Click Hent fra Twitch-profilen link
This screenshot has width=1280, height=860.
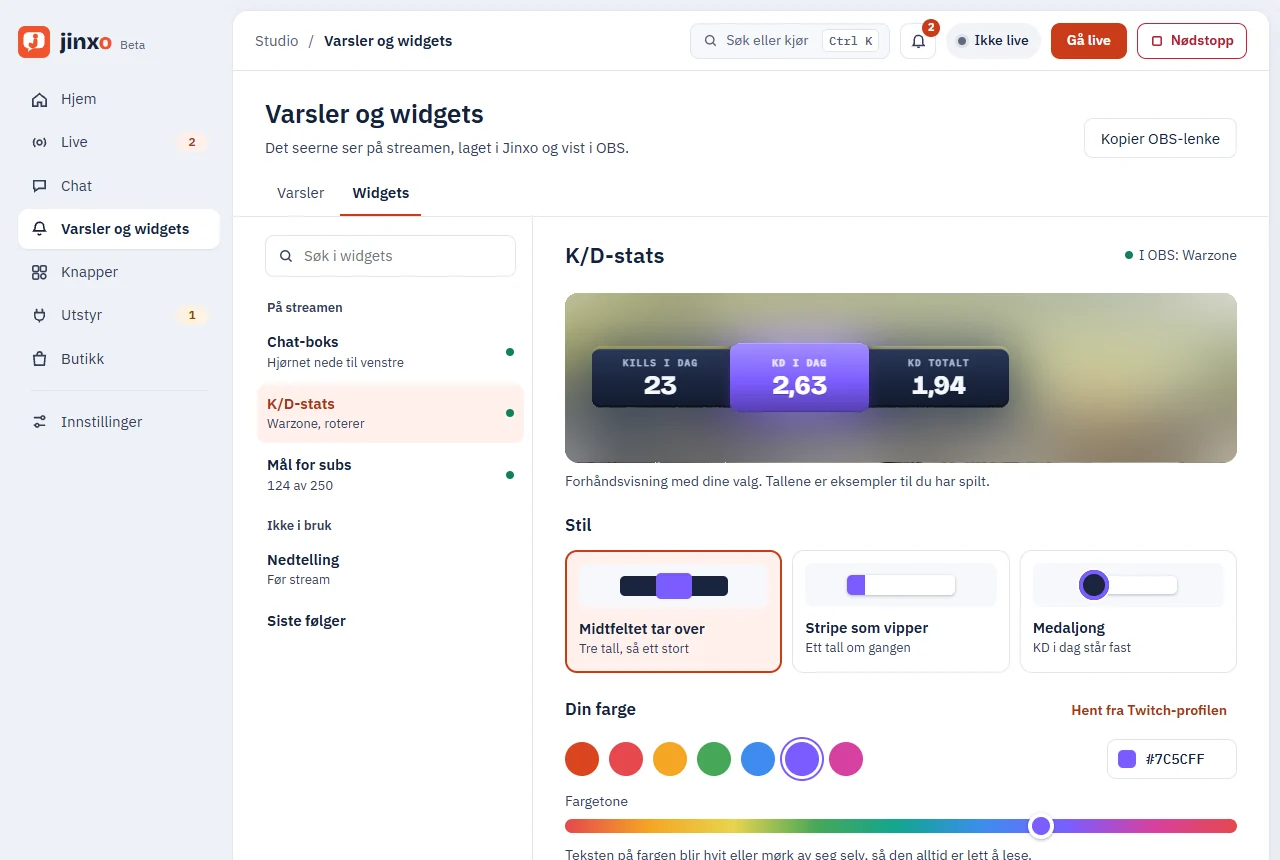[x=1149, y=710]
